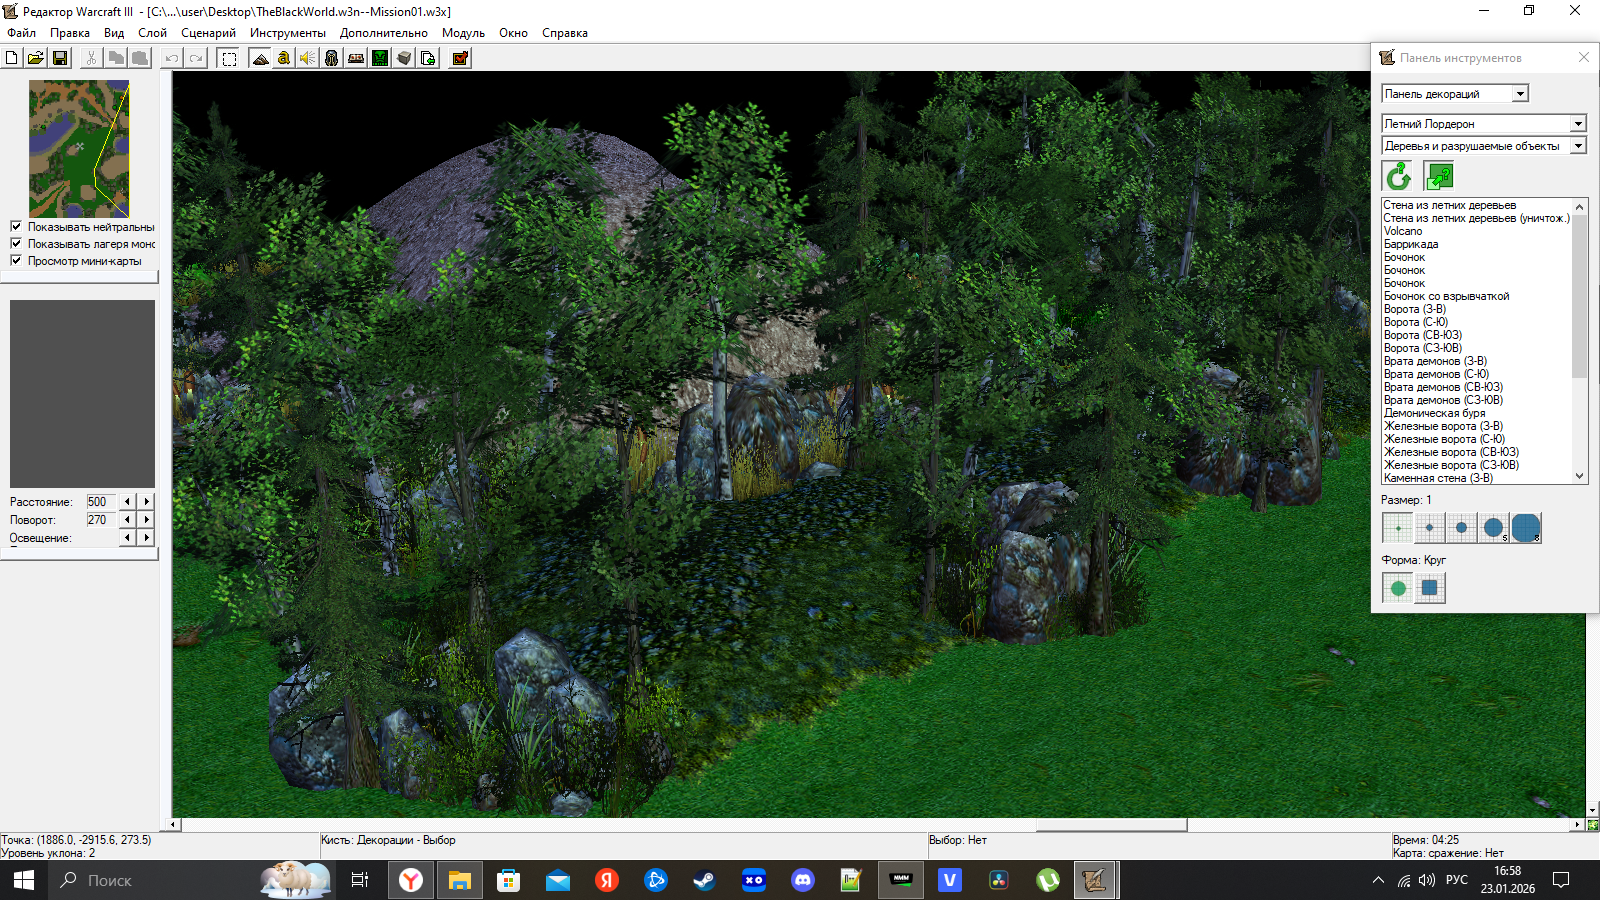
Task: Open Steam from the taskbar
Action: coord(704,880)
